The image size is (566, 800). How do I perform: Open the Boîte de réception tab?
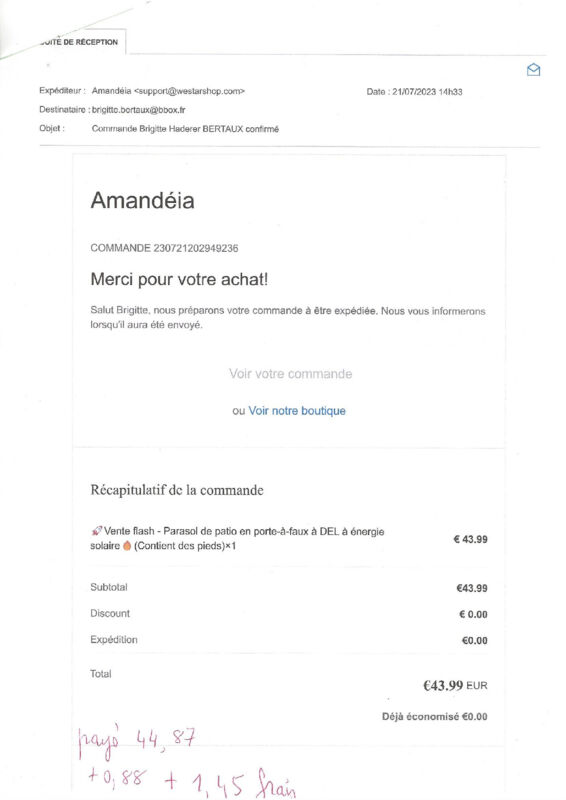click(78, 42)
